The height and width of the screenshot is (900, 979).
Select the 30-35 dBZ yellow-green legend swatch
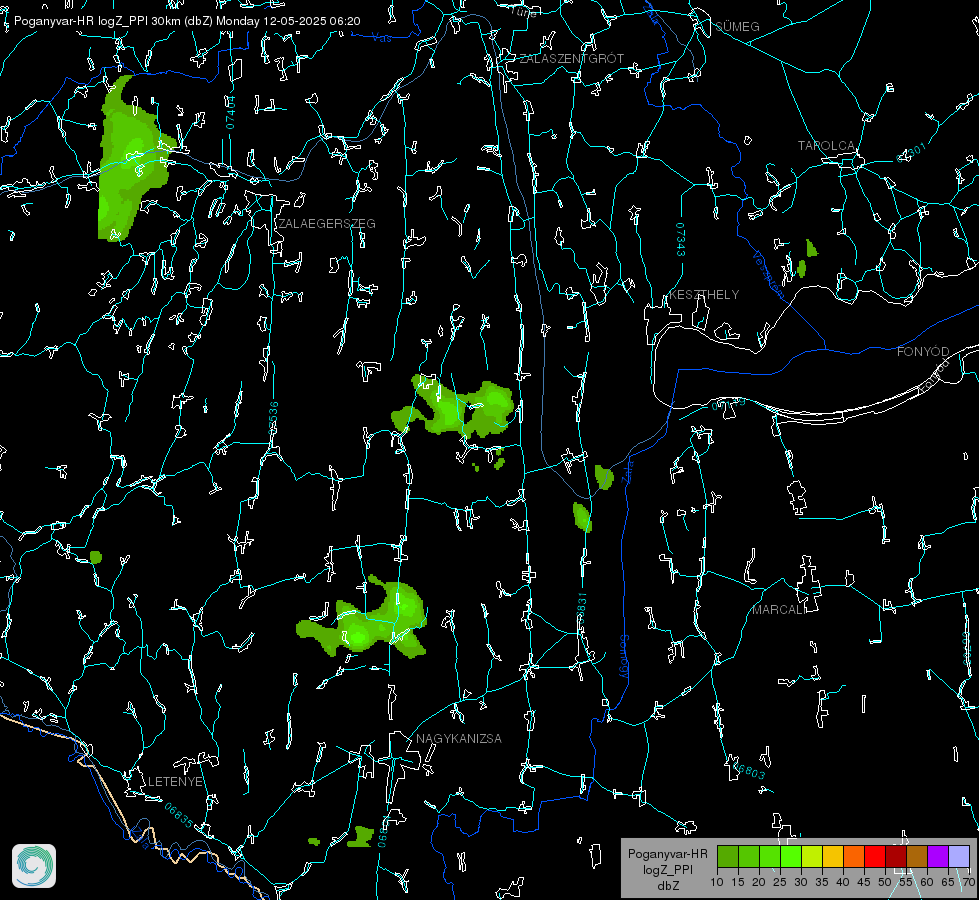(812, 857)
